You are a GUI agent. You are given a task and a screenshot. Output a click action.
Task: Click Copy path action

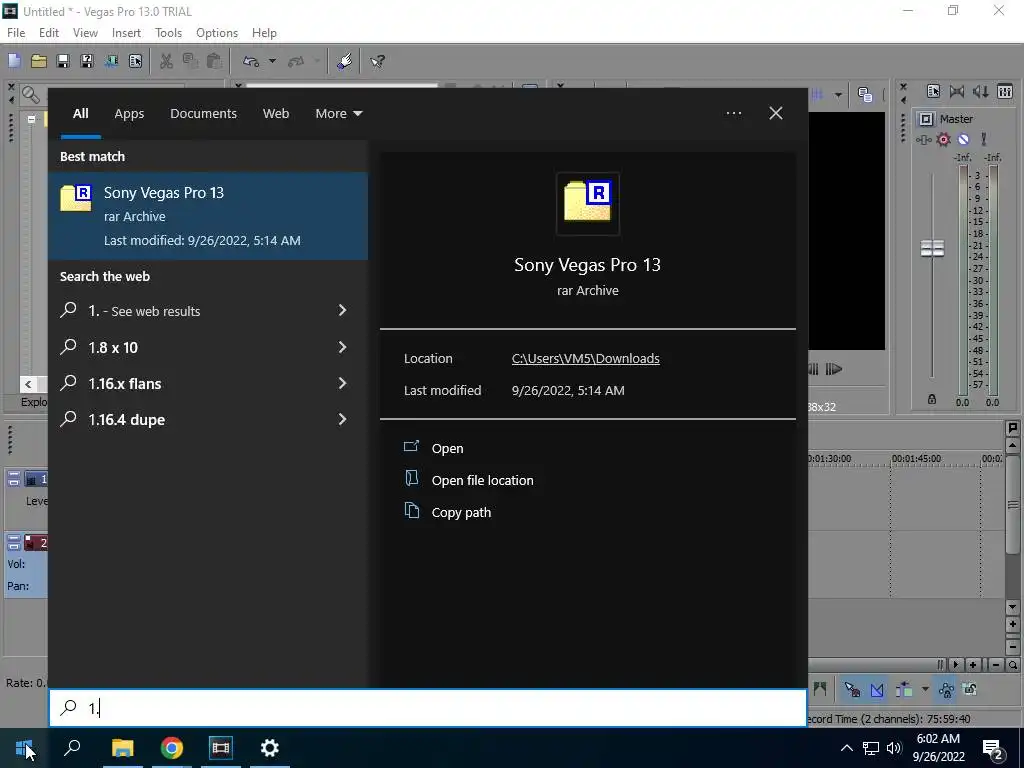click(461, 513)
